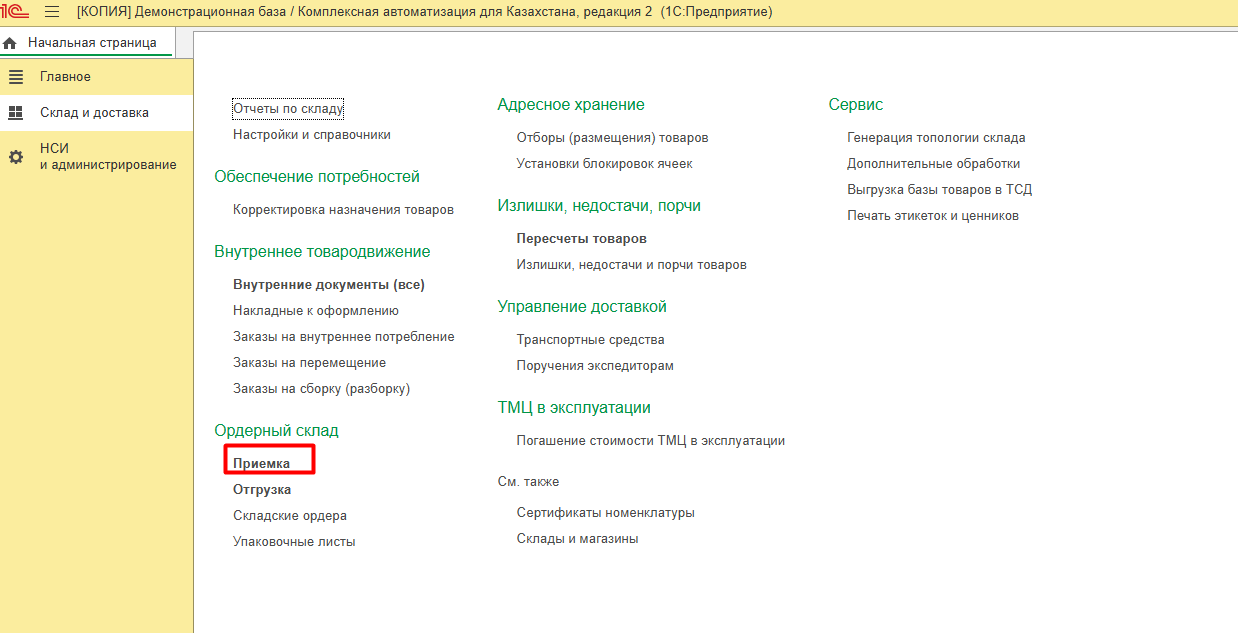Open Отгрузка in Ордерный склад
The width and height of the screenshot is (1238, 633).
262,490
